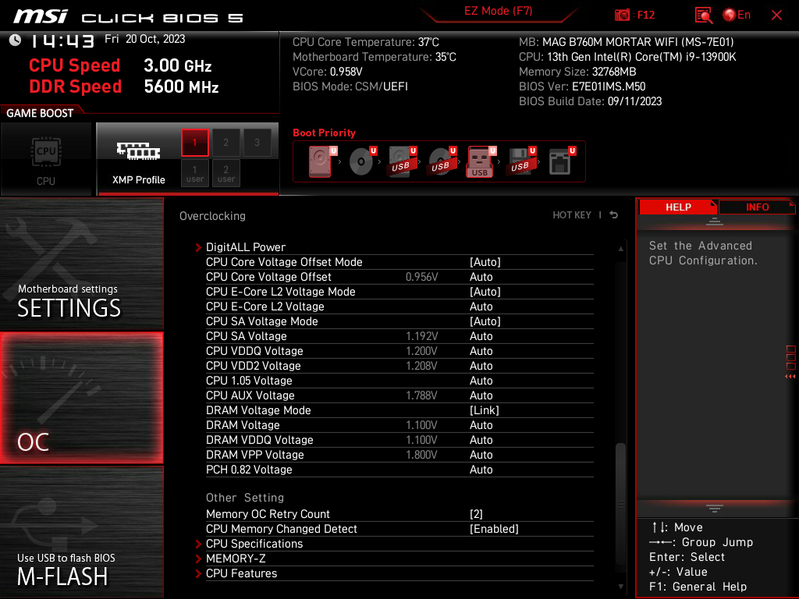Click the XMP Profile memory stick icon
The image size is (799, 599).
coord(138,151)
